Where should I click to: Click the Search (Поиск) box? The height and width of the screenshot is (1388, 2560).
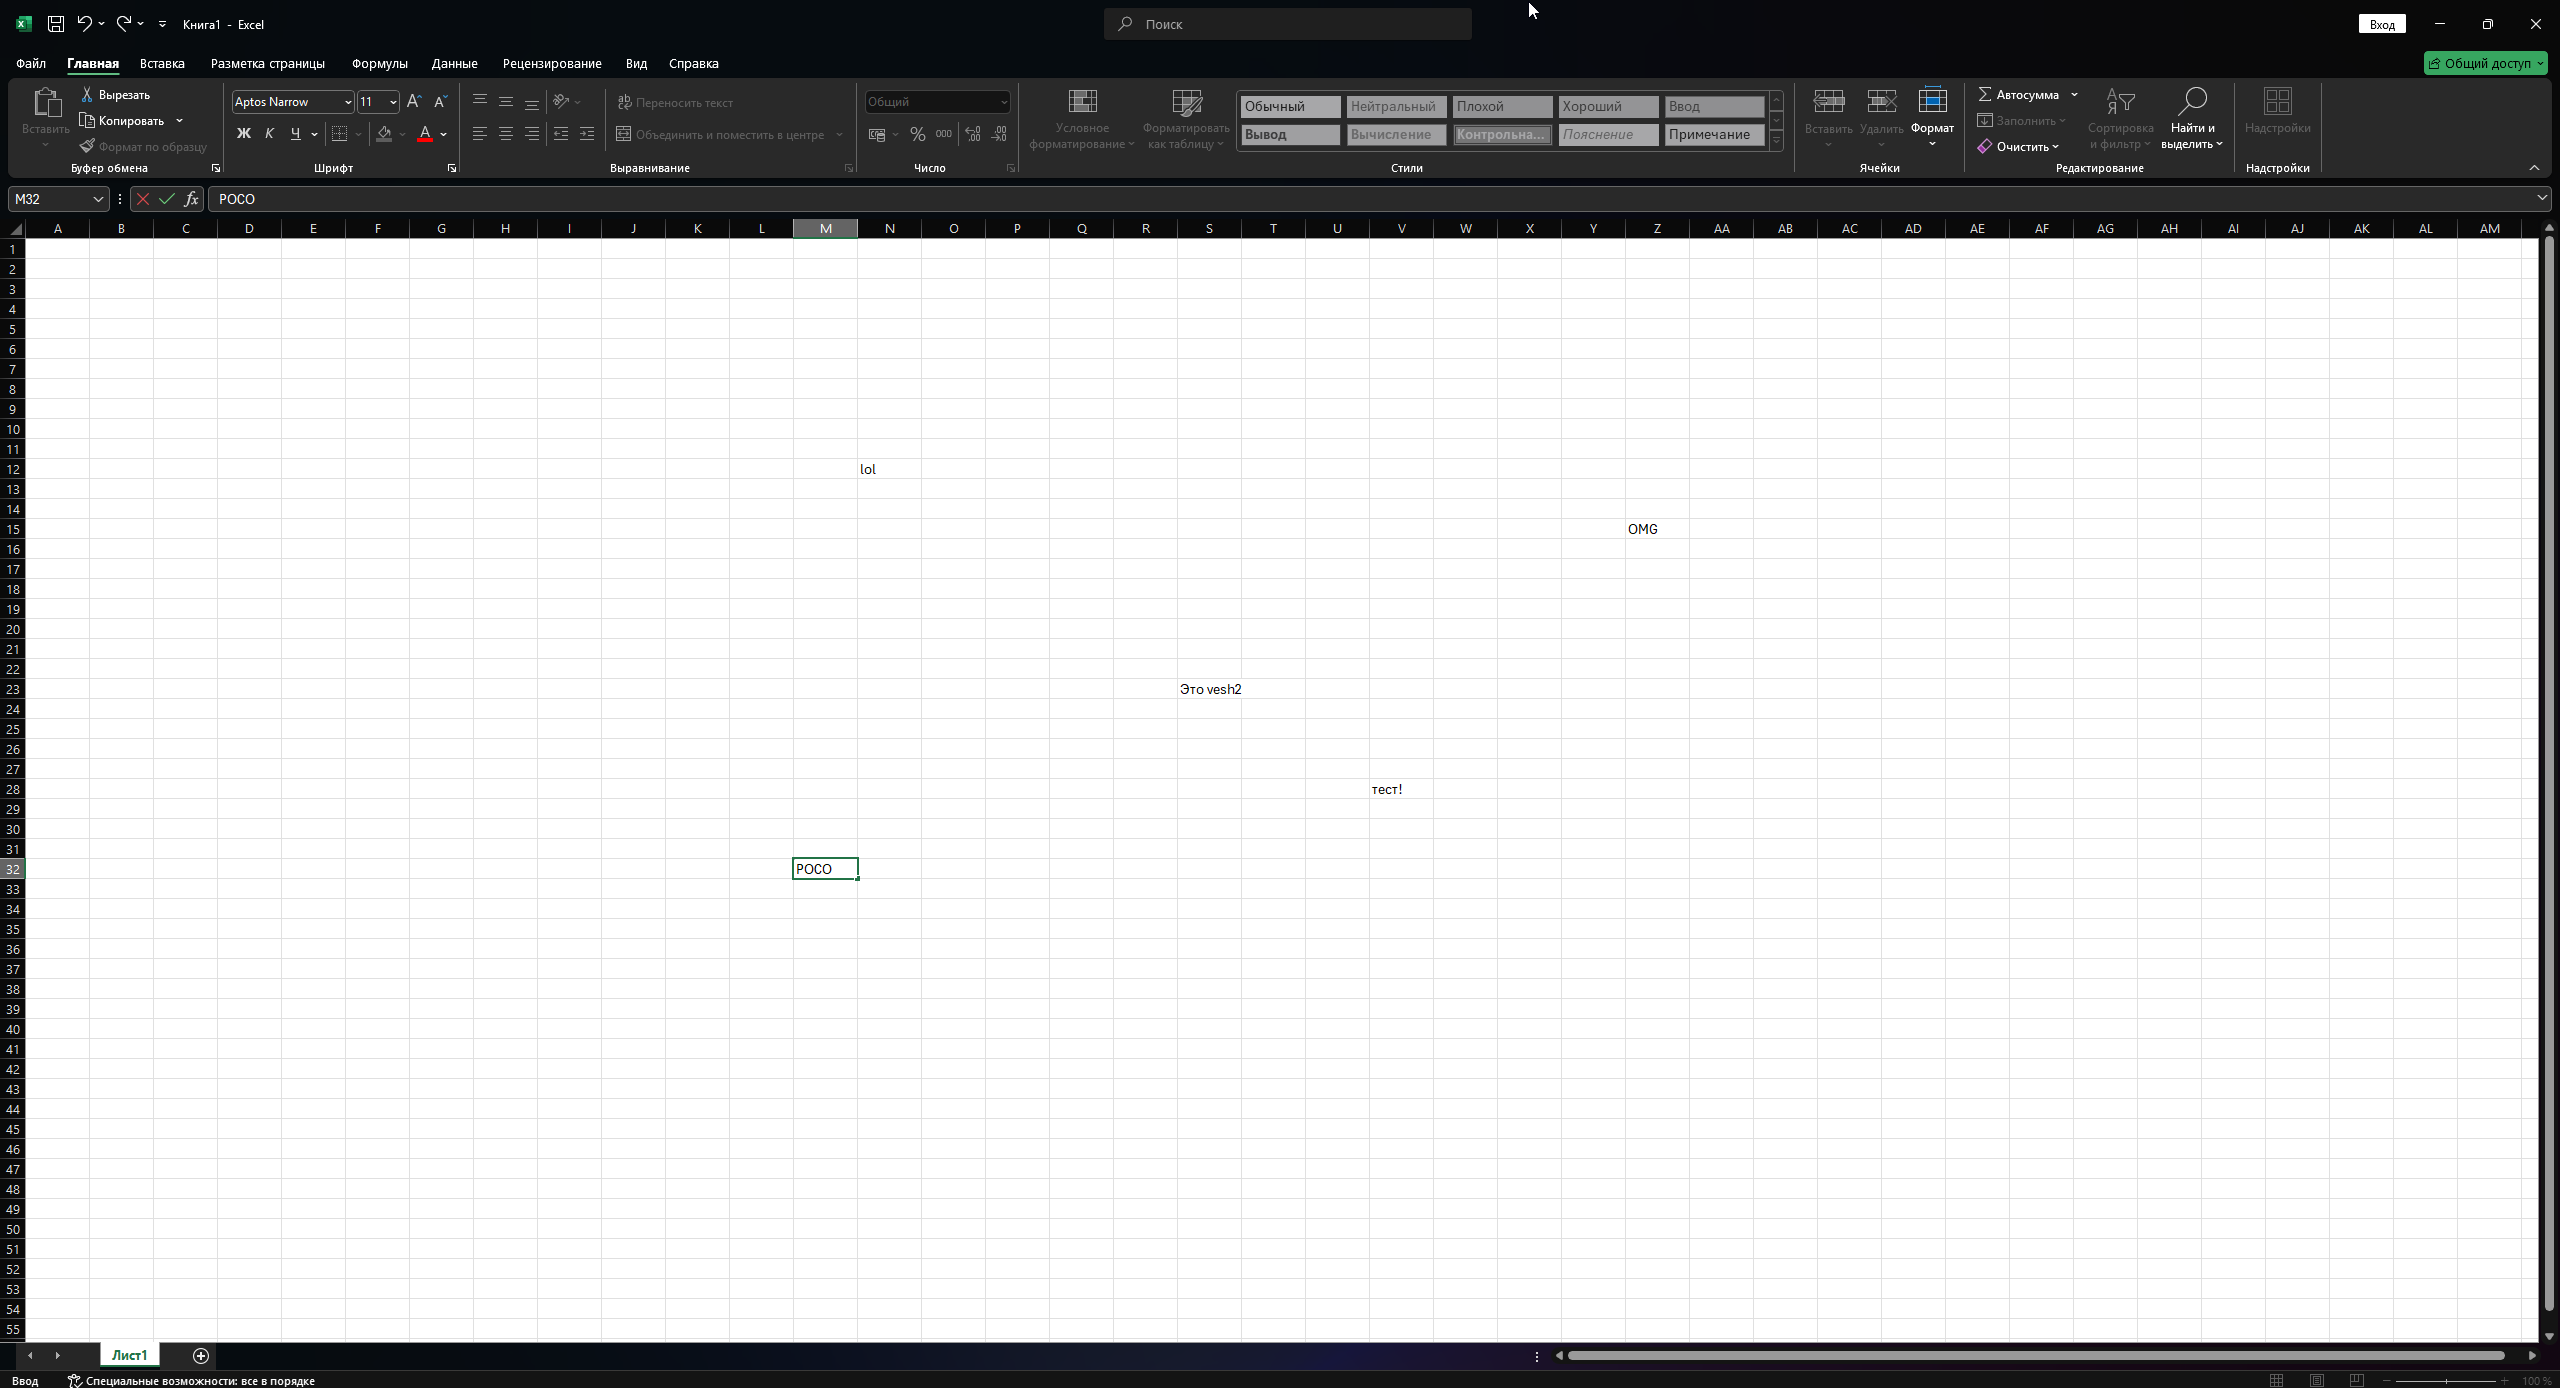point(1287,24)
